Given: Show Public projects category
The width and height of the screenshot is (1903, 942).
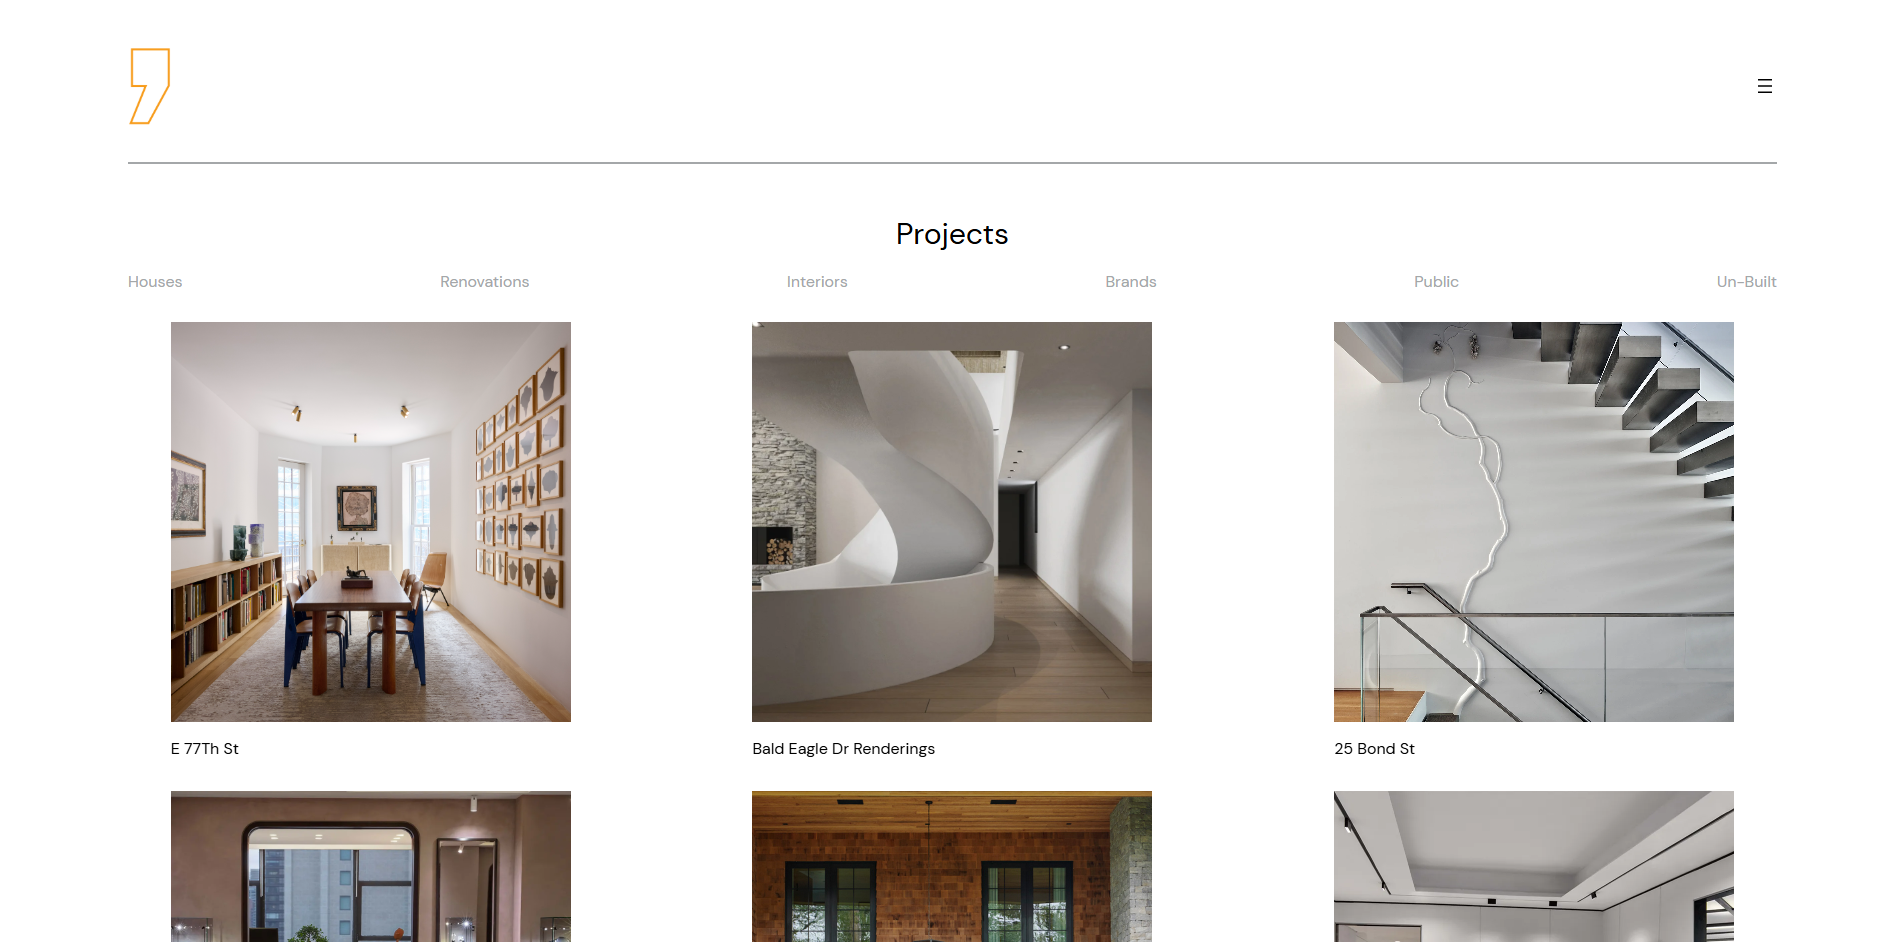Looking at the screenshot, I should tap(1436, 282).
